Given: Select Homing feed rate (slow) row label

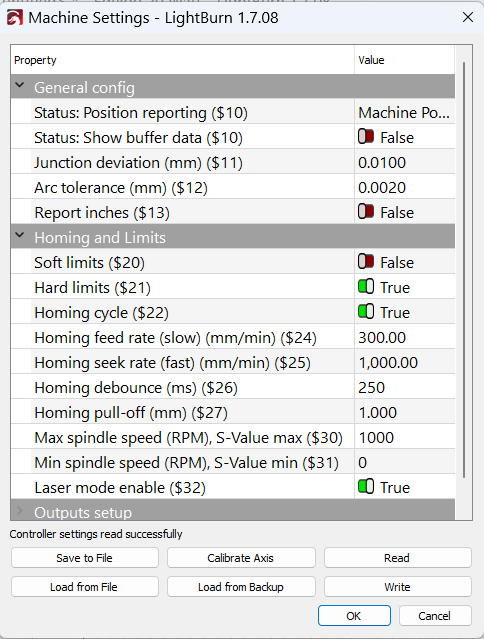Looking at the screenshot, I should tap(175, 337).
